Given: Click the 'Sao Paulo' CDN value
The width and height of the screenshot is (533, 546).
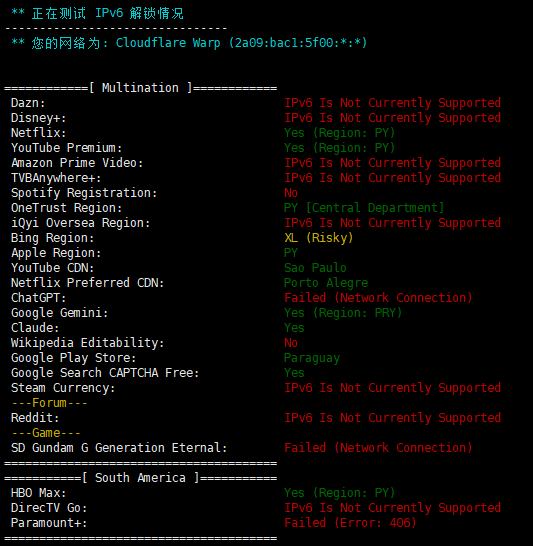Looking at the screenshot, I should (315, 268).
